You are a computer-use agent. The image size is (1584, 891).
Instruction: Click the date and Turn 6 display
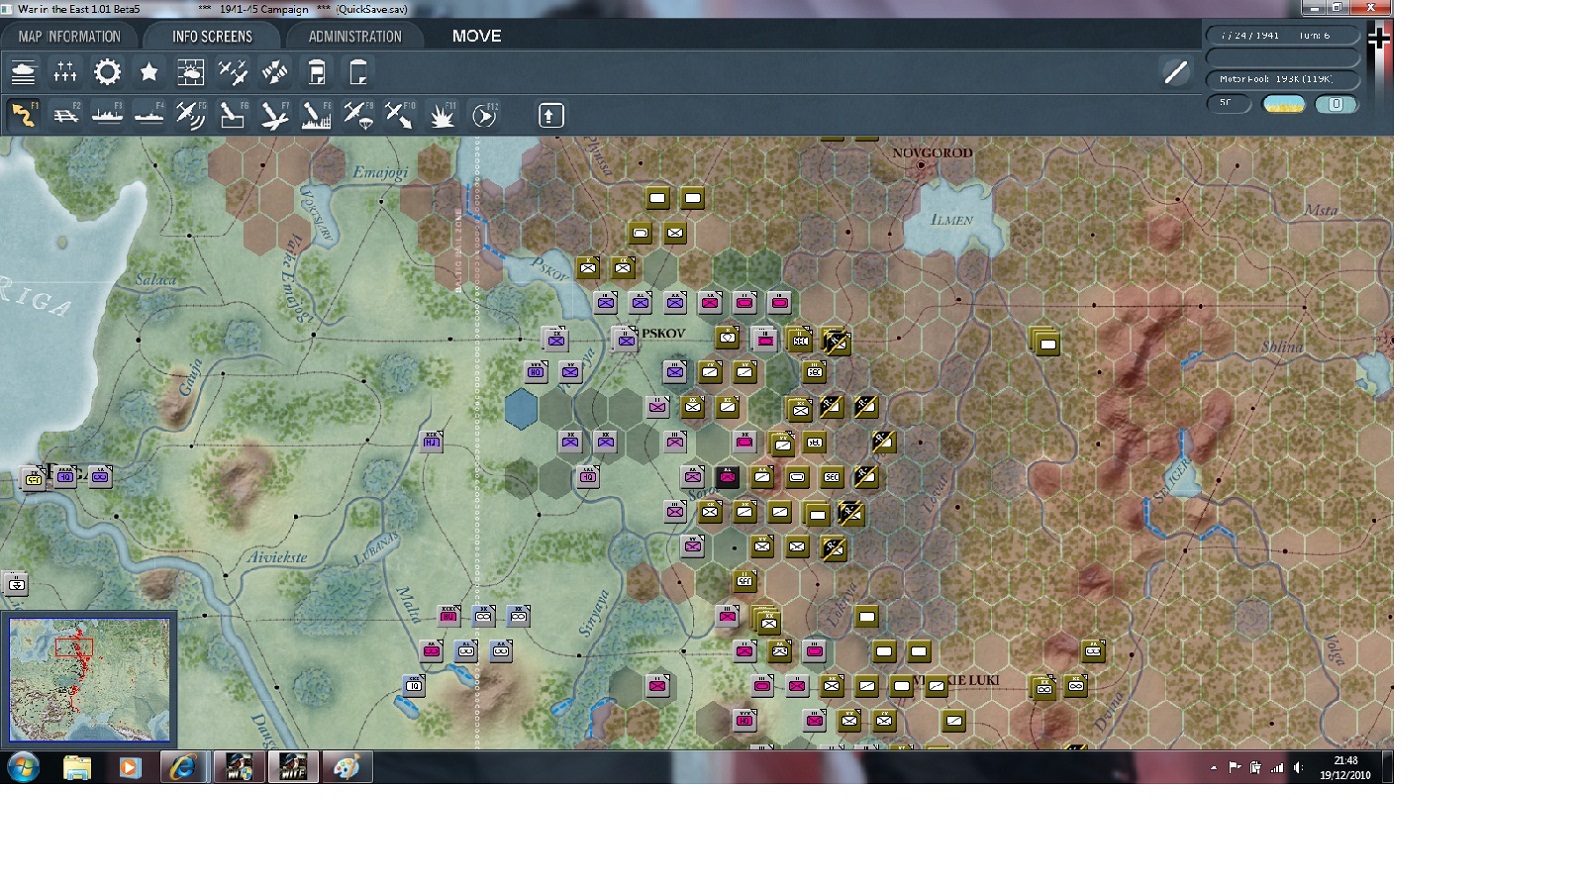[x=1283, y=35]
